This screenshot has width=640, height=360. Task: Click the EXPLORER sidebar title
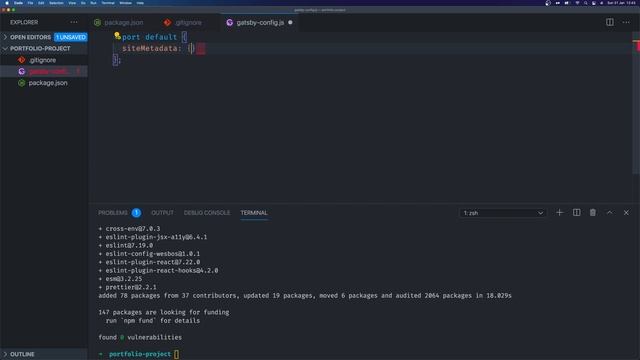click(24, 22)
